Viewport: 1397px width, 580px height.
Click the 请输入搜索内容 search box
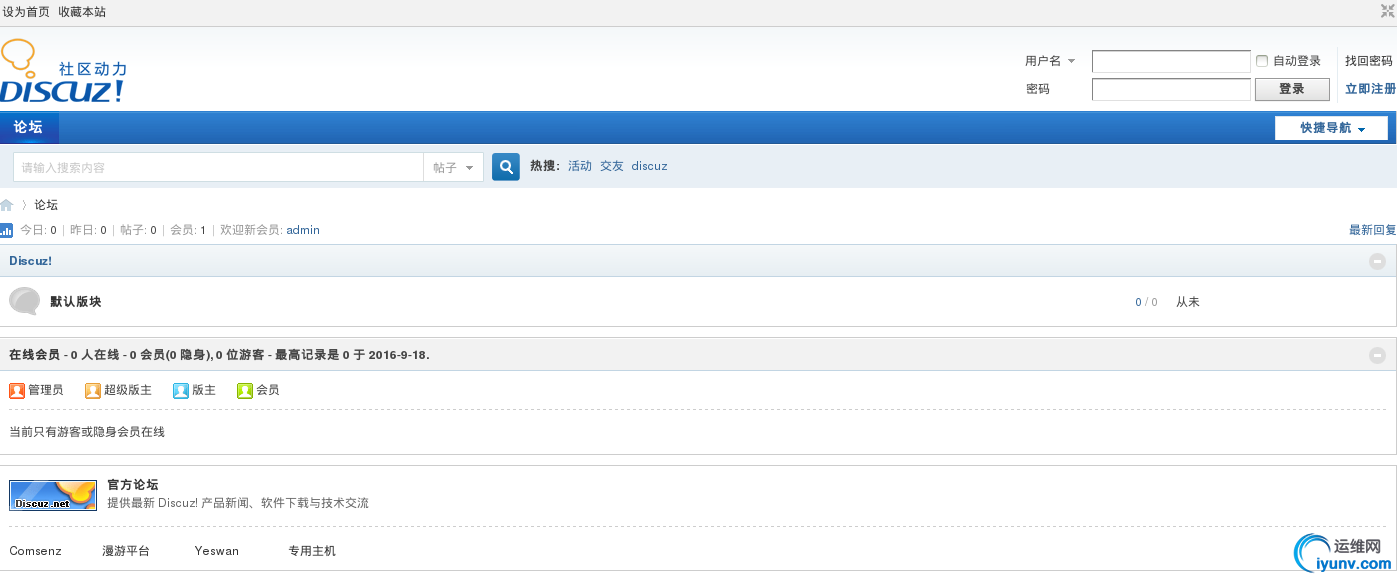pyautogui.click(x=218, y=167)
